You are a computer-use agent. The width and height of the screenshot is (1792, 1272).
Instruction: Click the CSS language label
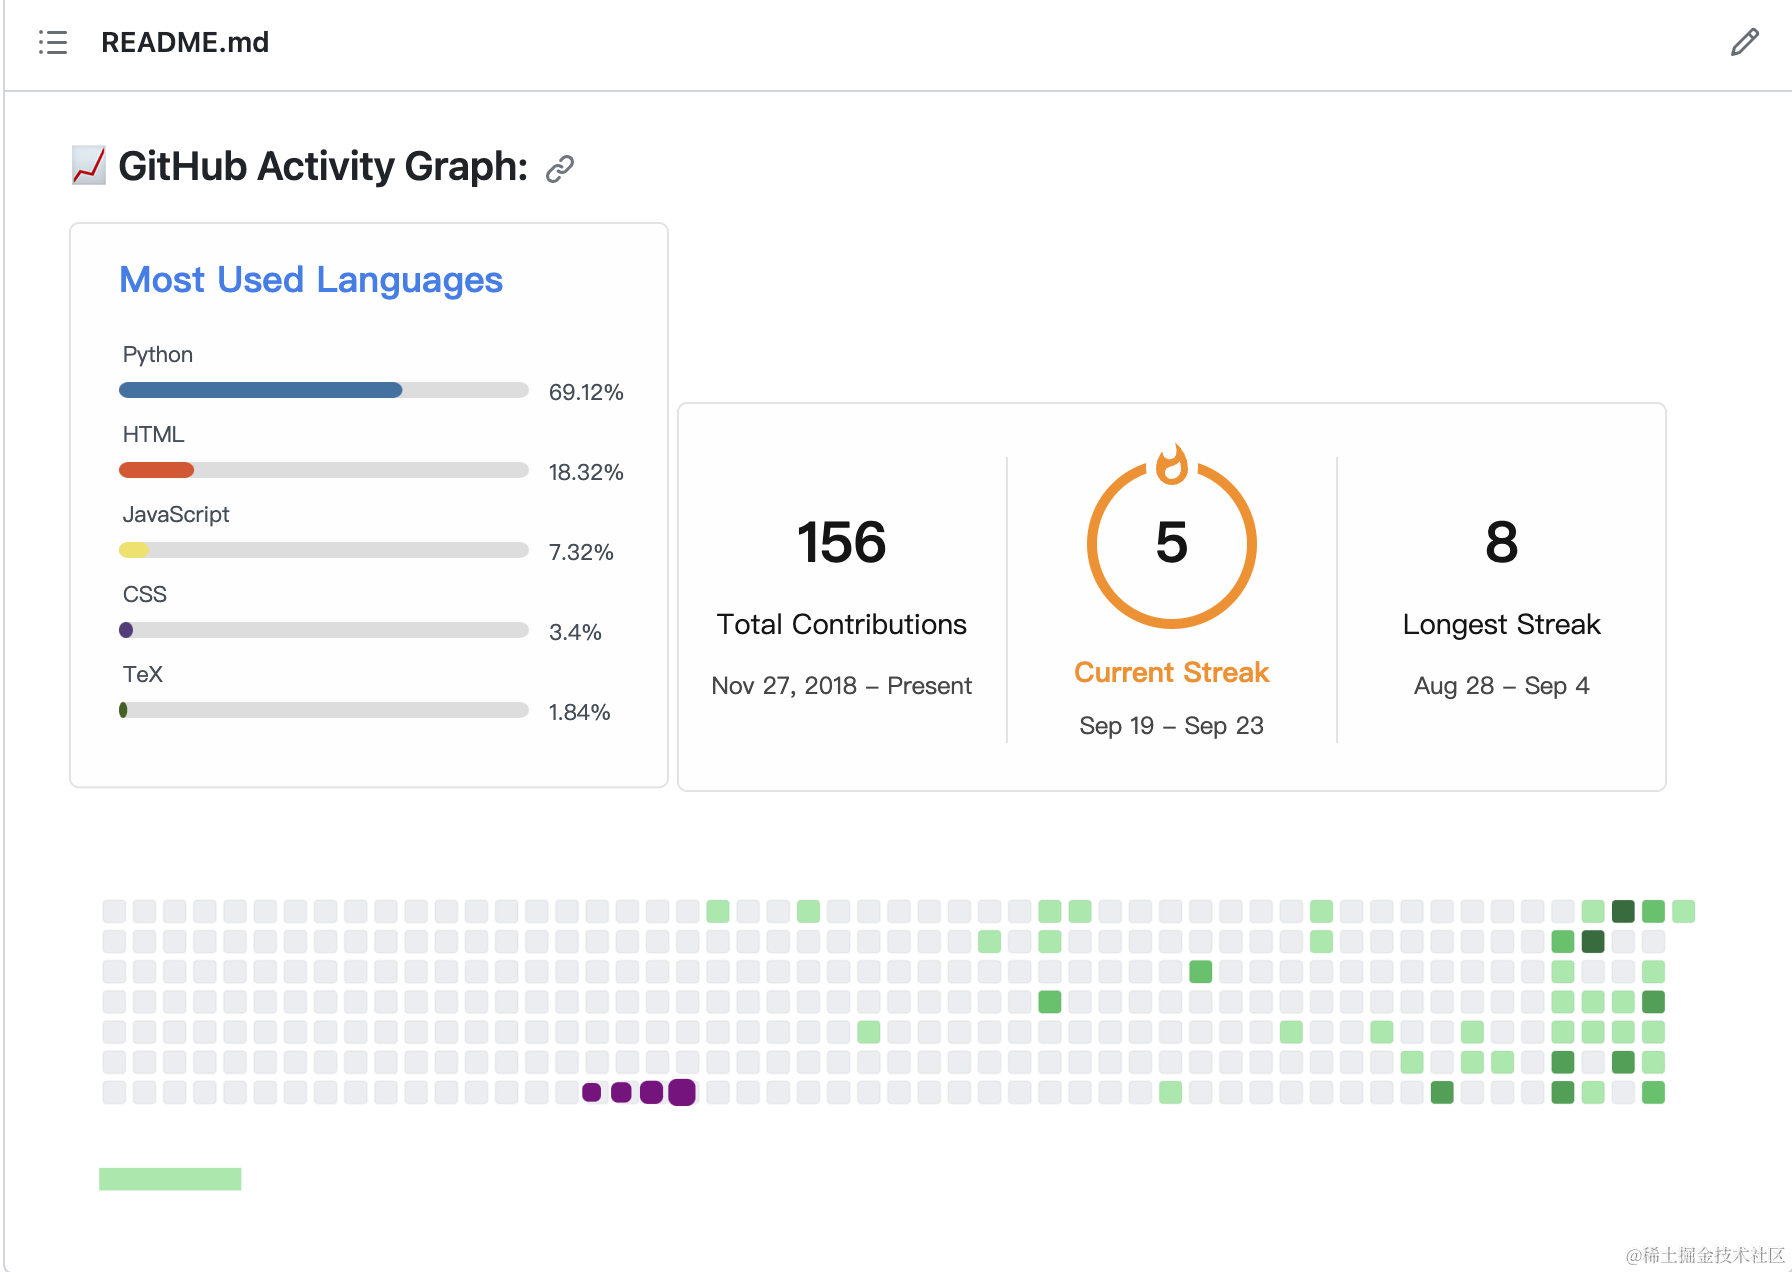point(145,595)
